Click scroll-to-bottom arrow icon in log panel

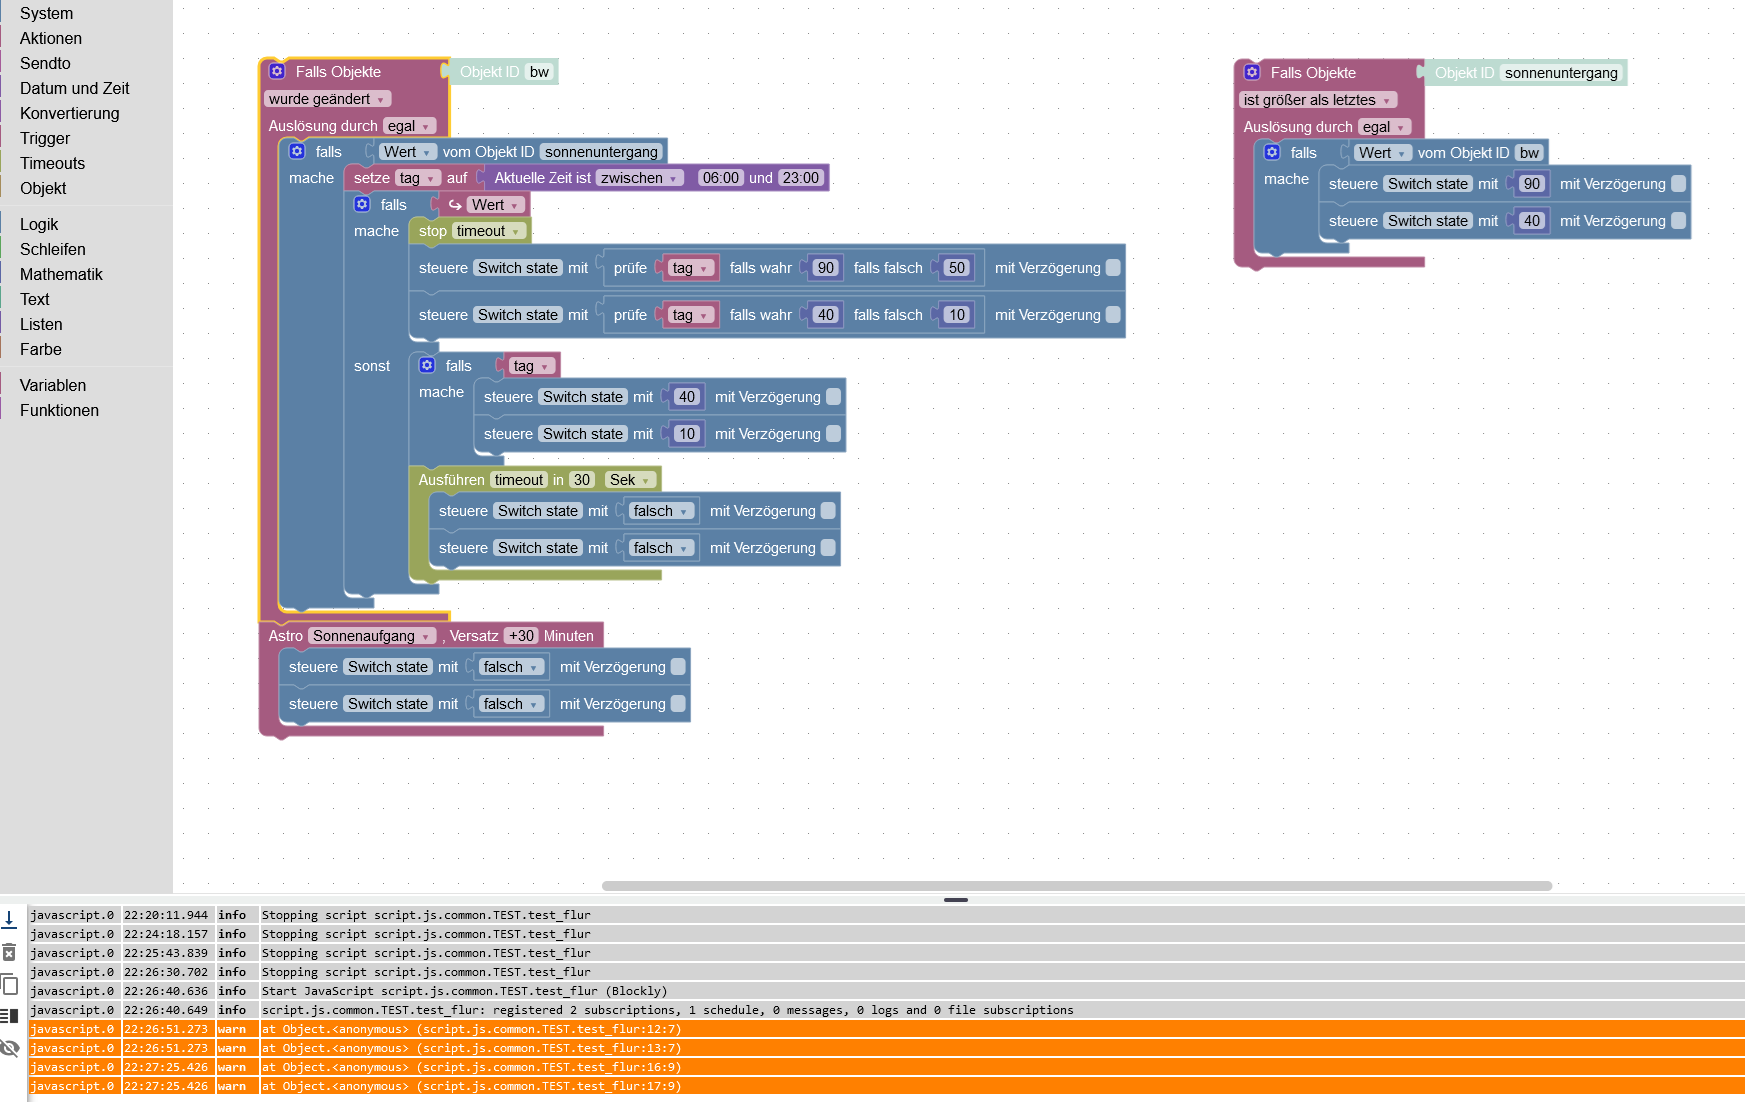point(9,918)
